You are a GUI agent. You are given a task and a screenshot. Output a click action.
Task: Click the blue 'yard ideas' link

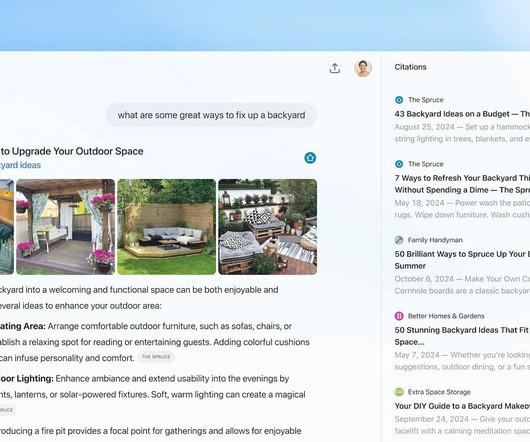(20, 165)
